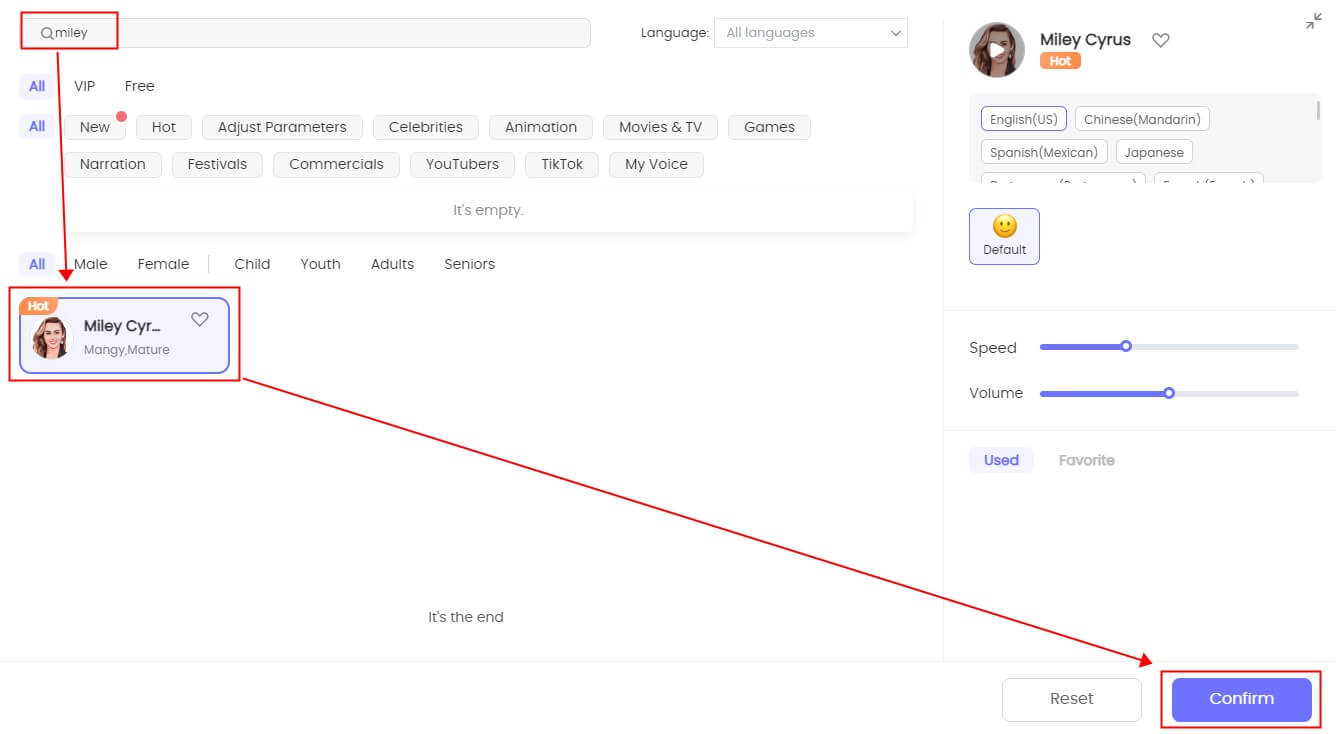The height and width of the screenshot is (734, 1336).
Task: Open the My Voice category
Action: 656,164
